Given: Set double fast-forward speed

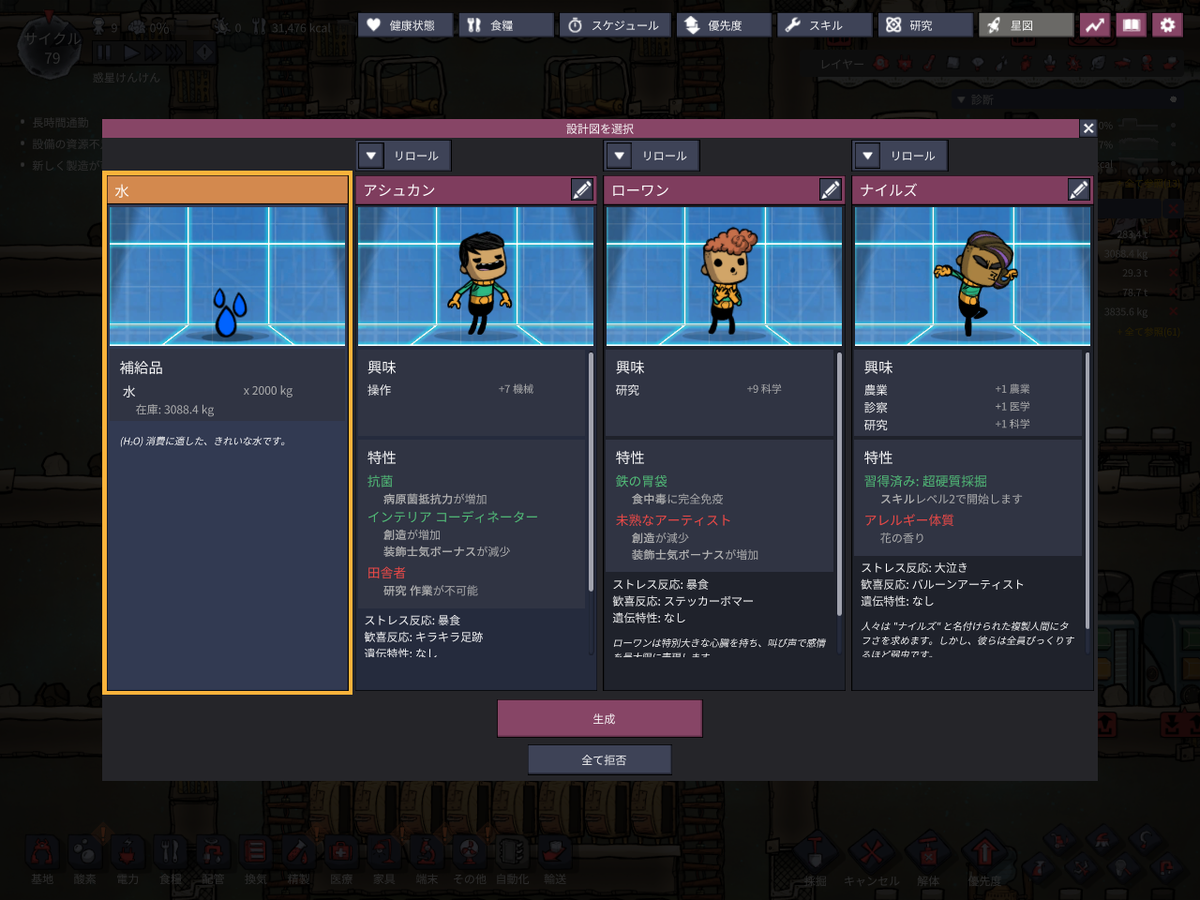Looking at the screenshot, I should click(x=152, y=53).
